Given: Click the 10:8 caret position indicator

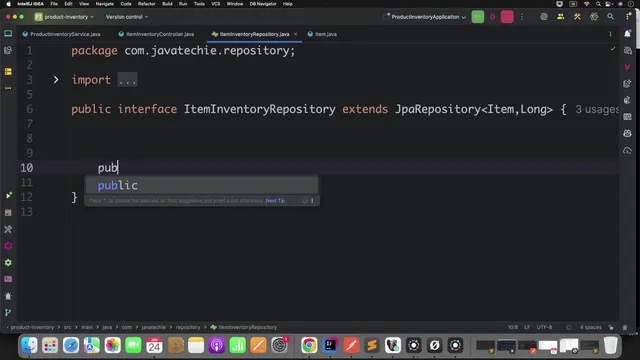Looking at the screenshot, I should [513, 327].
